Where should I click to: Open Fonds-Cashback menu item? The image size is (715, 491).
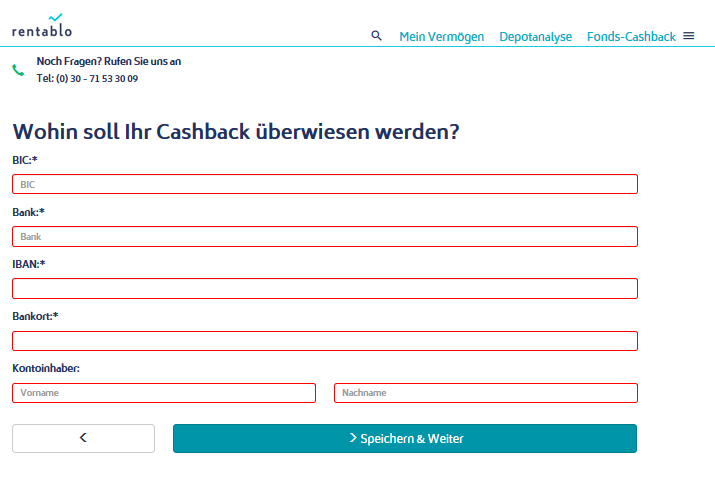point(631,36)
